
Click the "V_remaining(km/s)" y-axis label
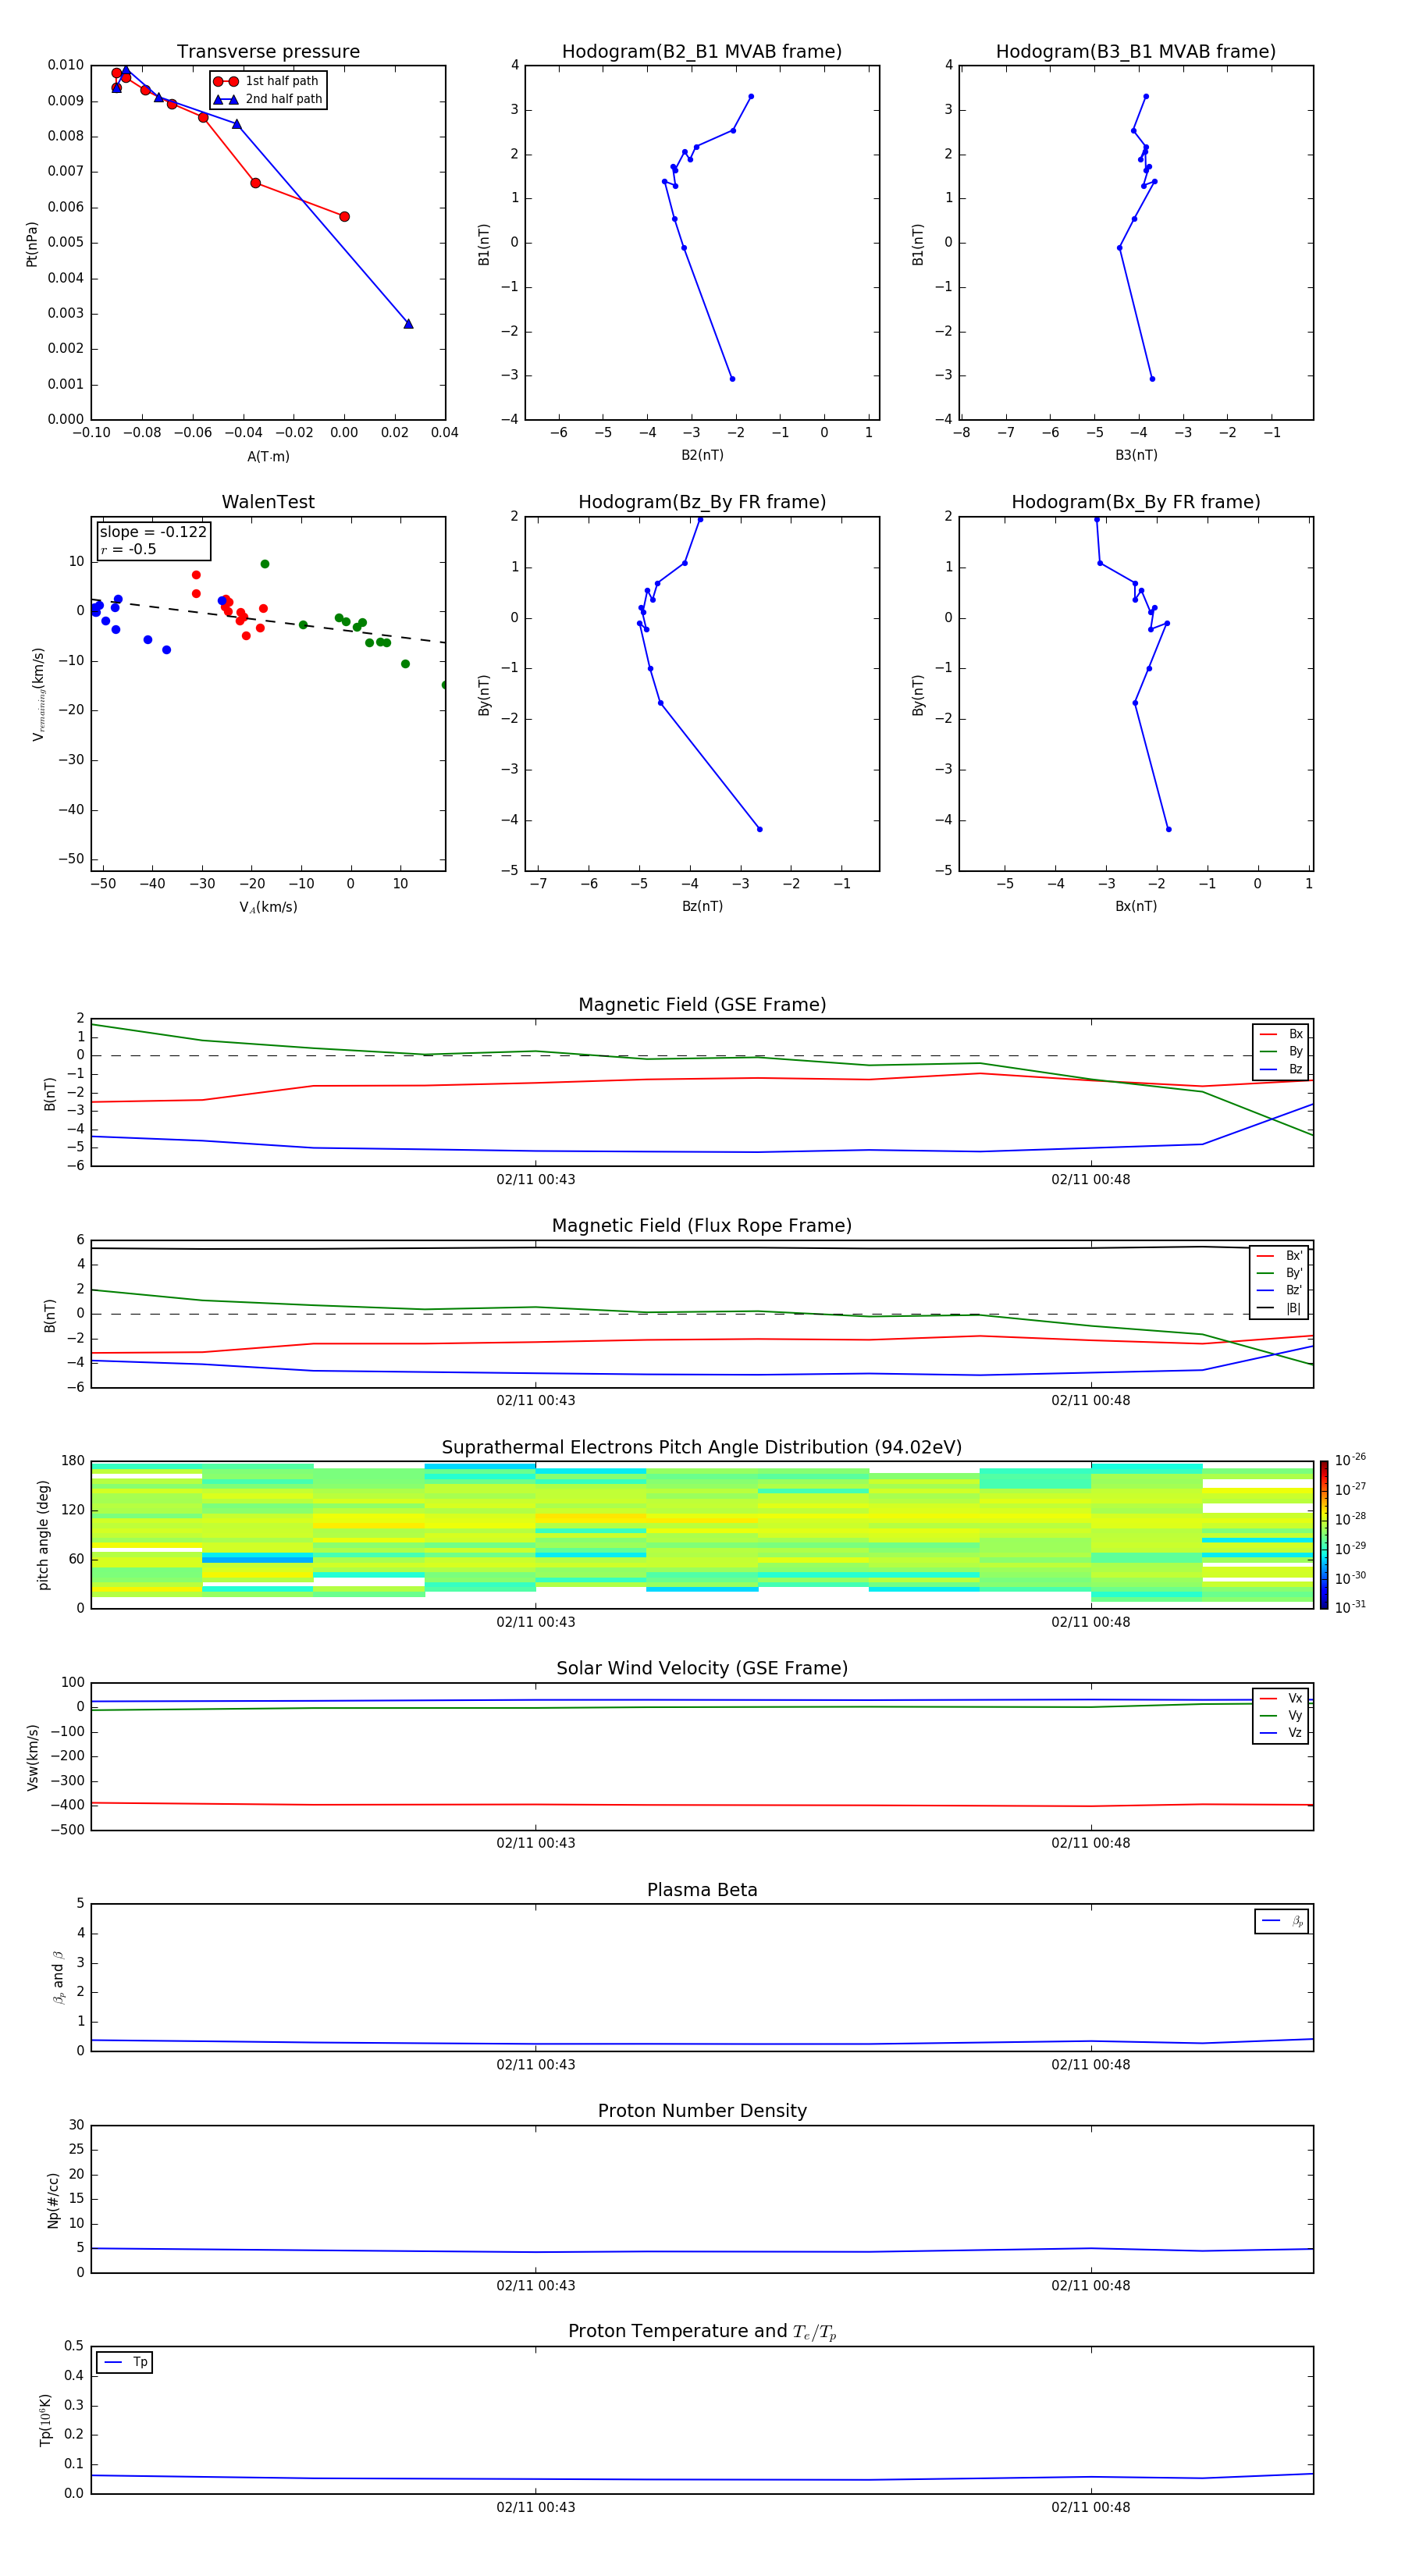tap(38, 694)
